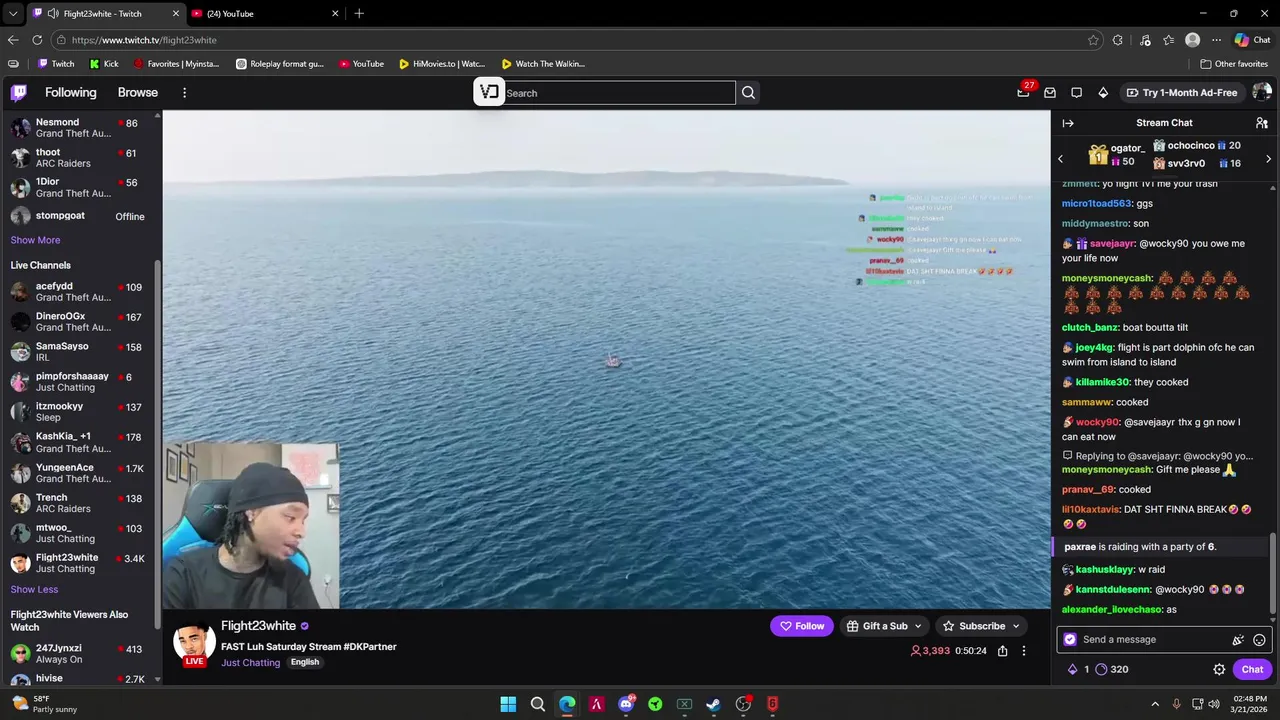Image resolution: width=1280 pixels, height=720 pixels.
Task: Open the HiMovies.to bookmark
Action: click(x=441, y=64)
